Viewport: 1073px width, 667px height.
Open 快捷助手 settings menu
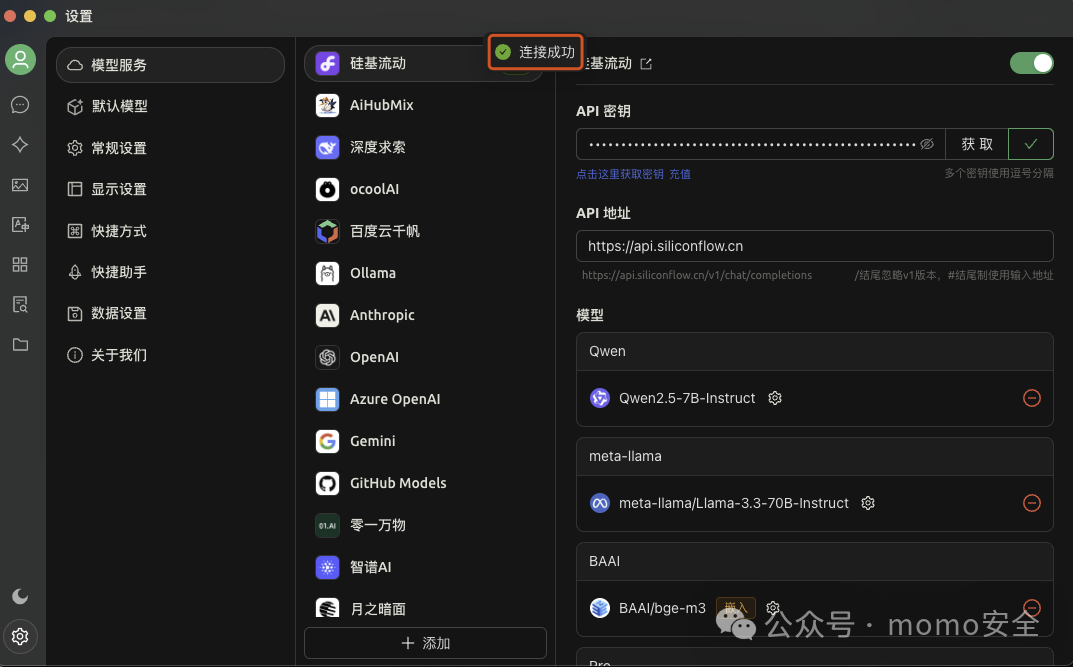[170, 272]
